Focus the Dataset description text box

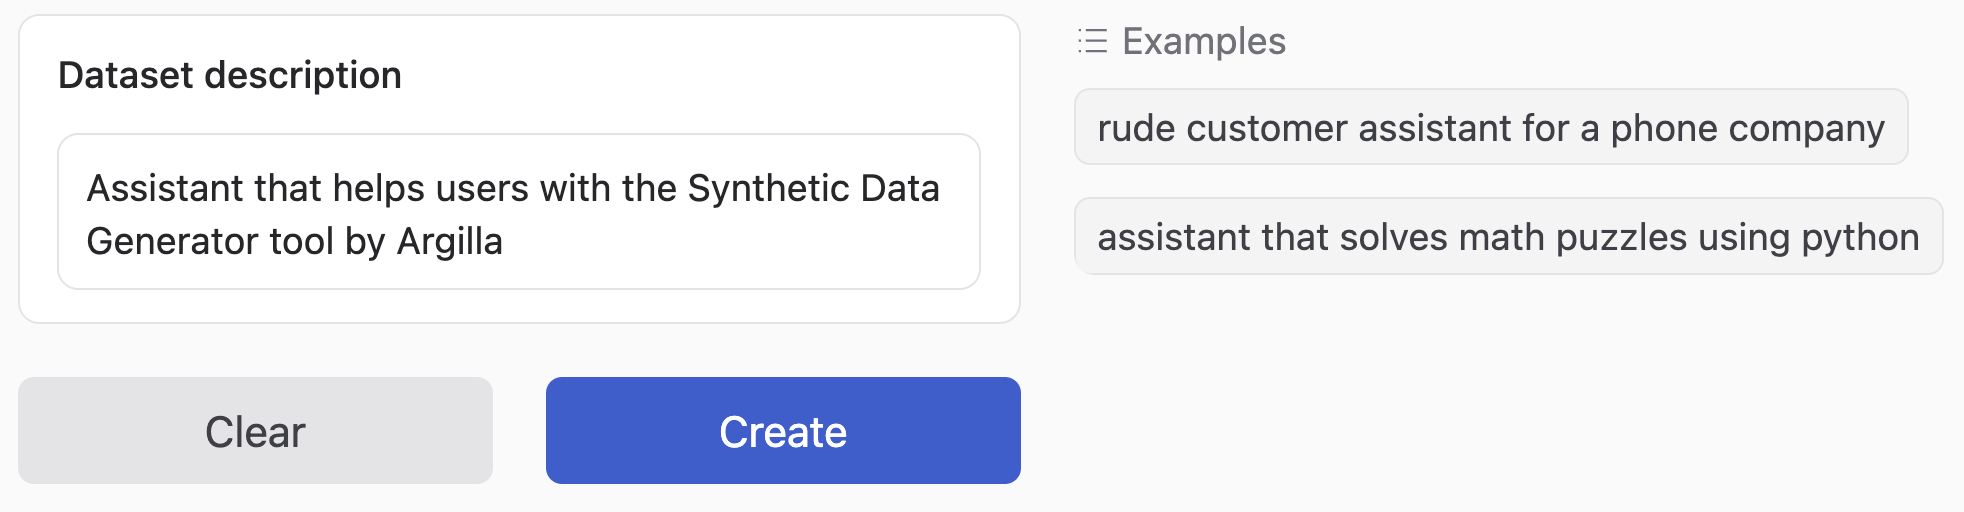point(518,212)
